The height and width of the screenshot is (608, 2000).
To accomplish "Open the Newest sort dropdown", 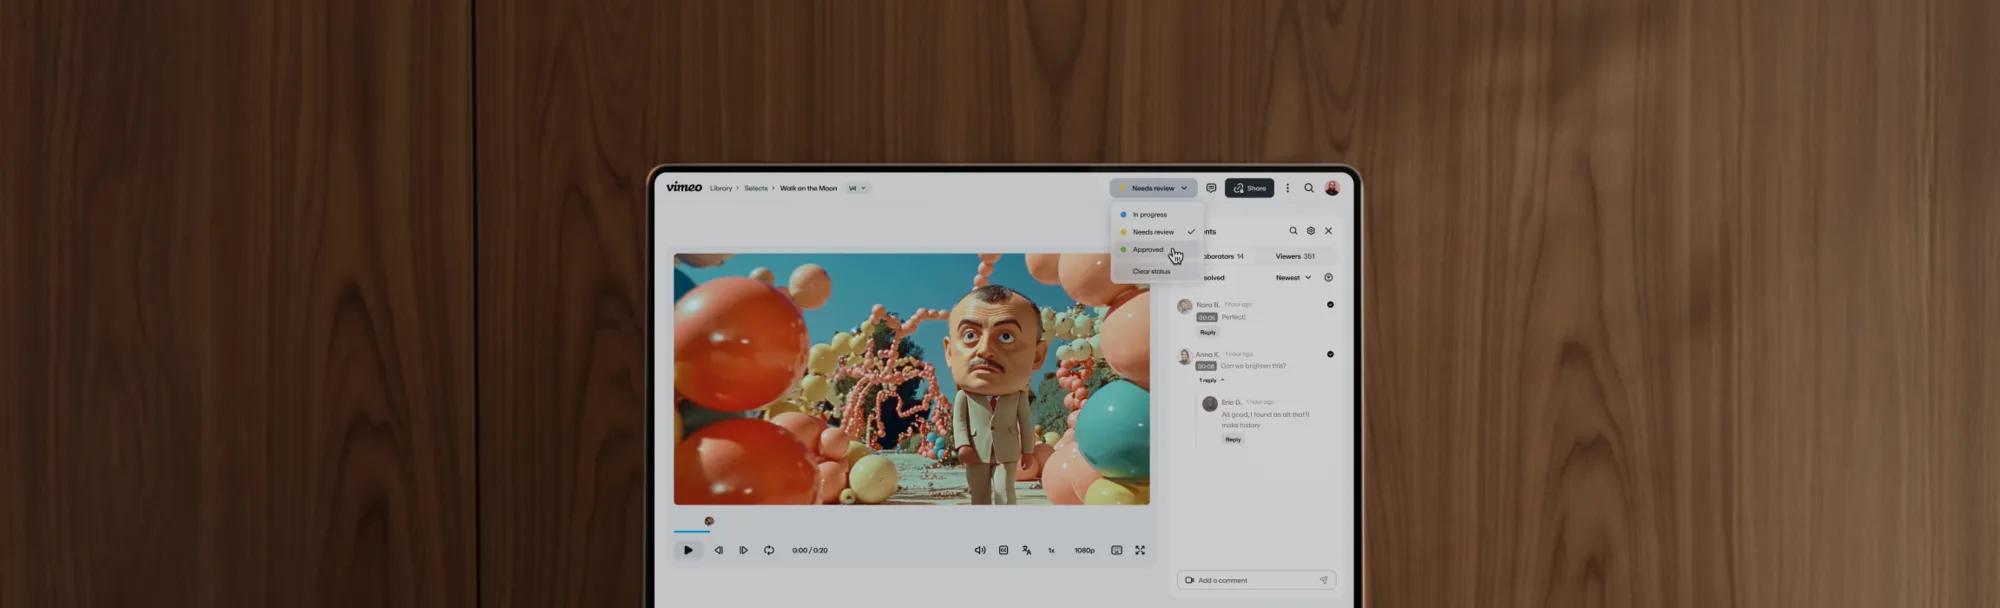I will pyautogui.click(x=1293, y=278).
